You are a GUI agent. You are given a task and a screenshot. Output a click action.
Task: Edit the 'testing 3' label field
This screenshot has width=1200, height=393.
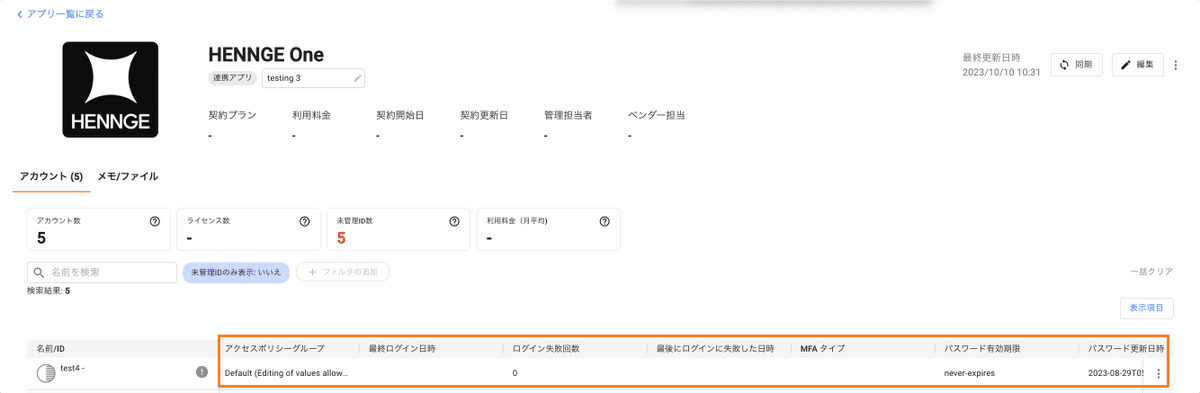click(x=314, y=78)
